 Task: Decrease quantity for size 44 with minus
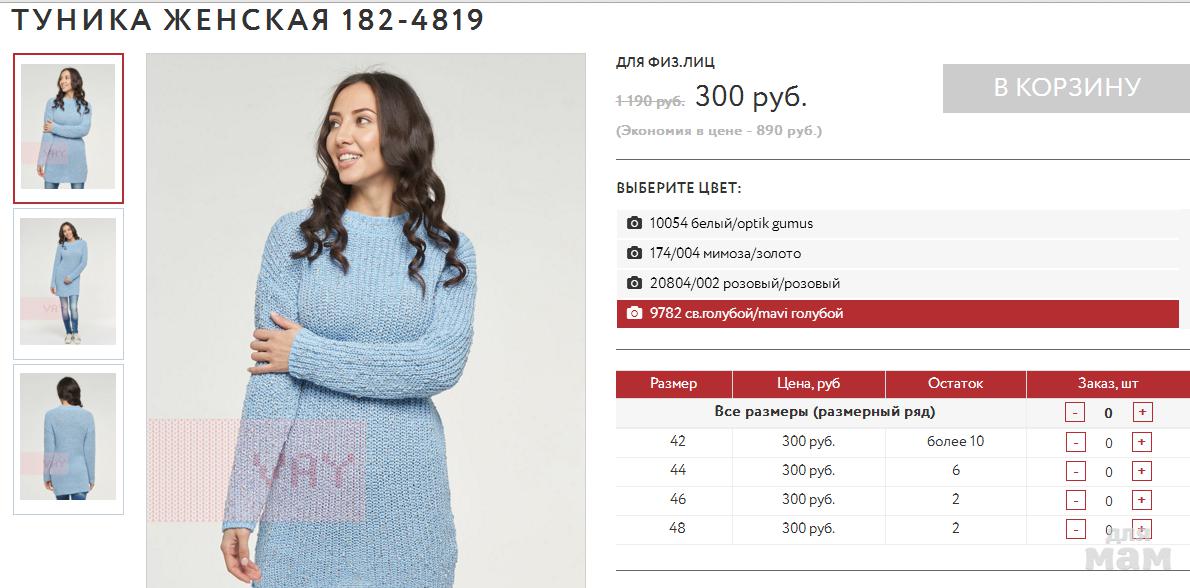[1075, 471]
